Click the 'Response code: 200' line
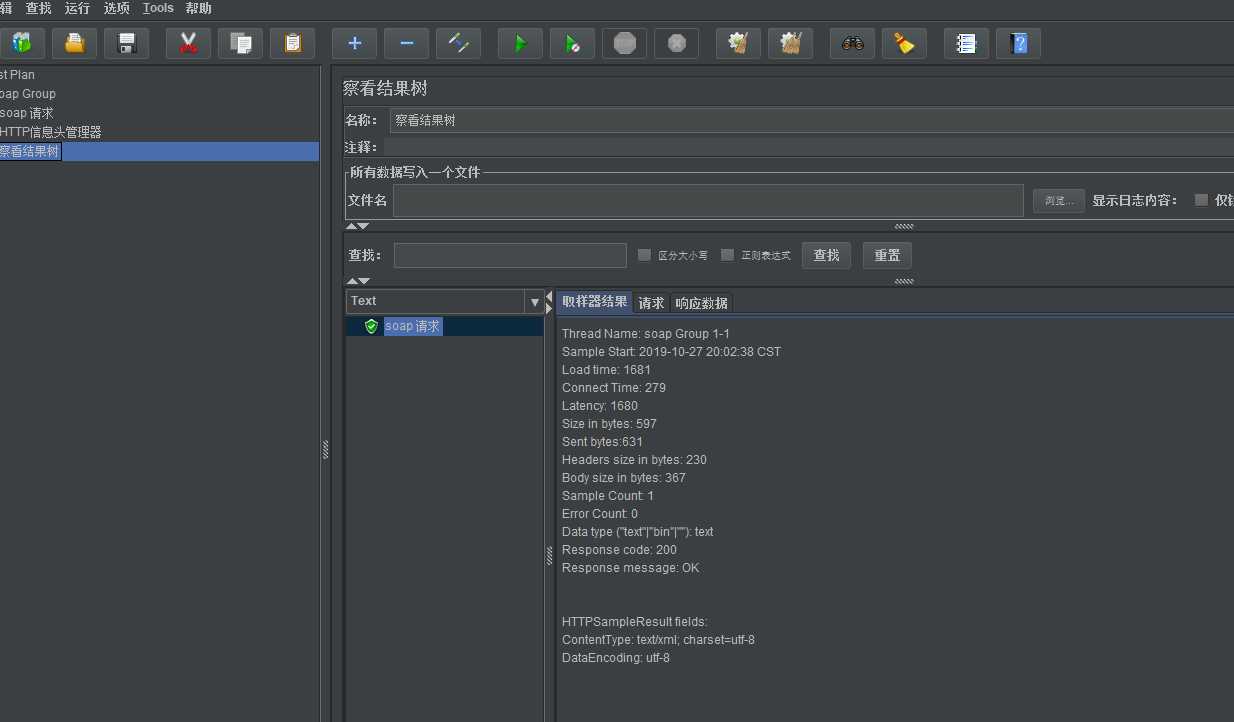Image resolution: width=1234 pixels, height=722 pixels. [x=619, y=550]
